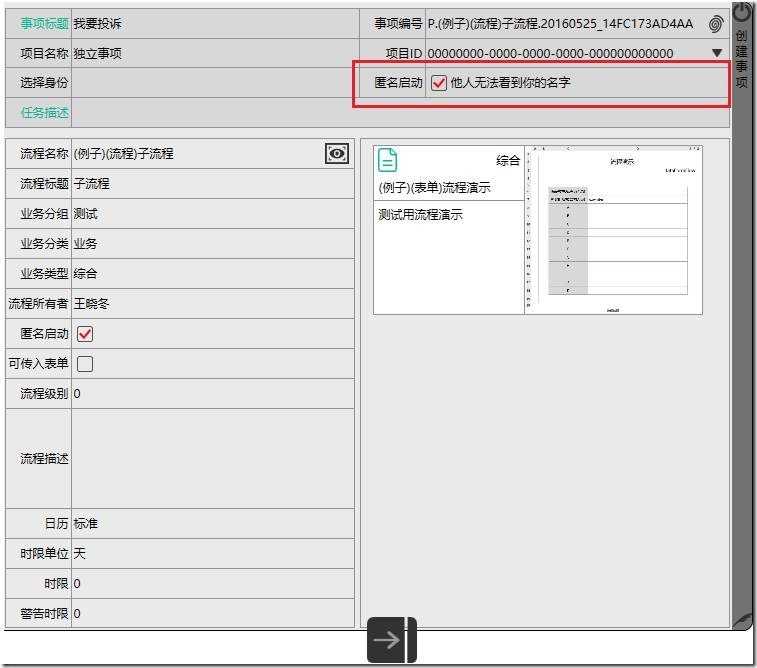Click the 测试用流程演示 description text

click(420, 215)
